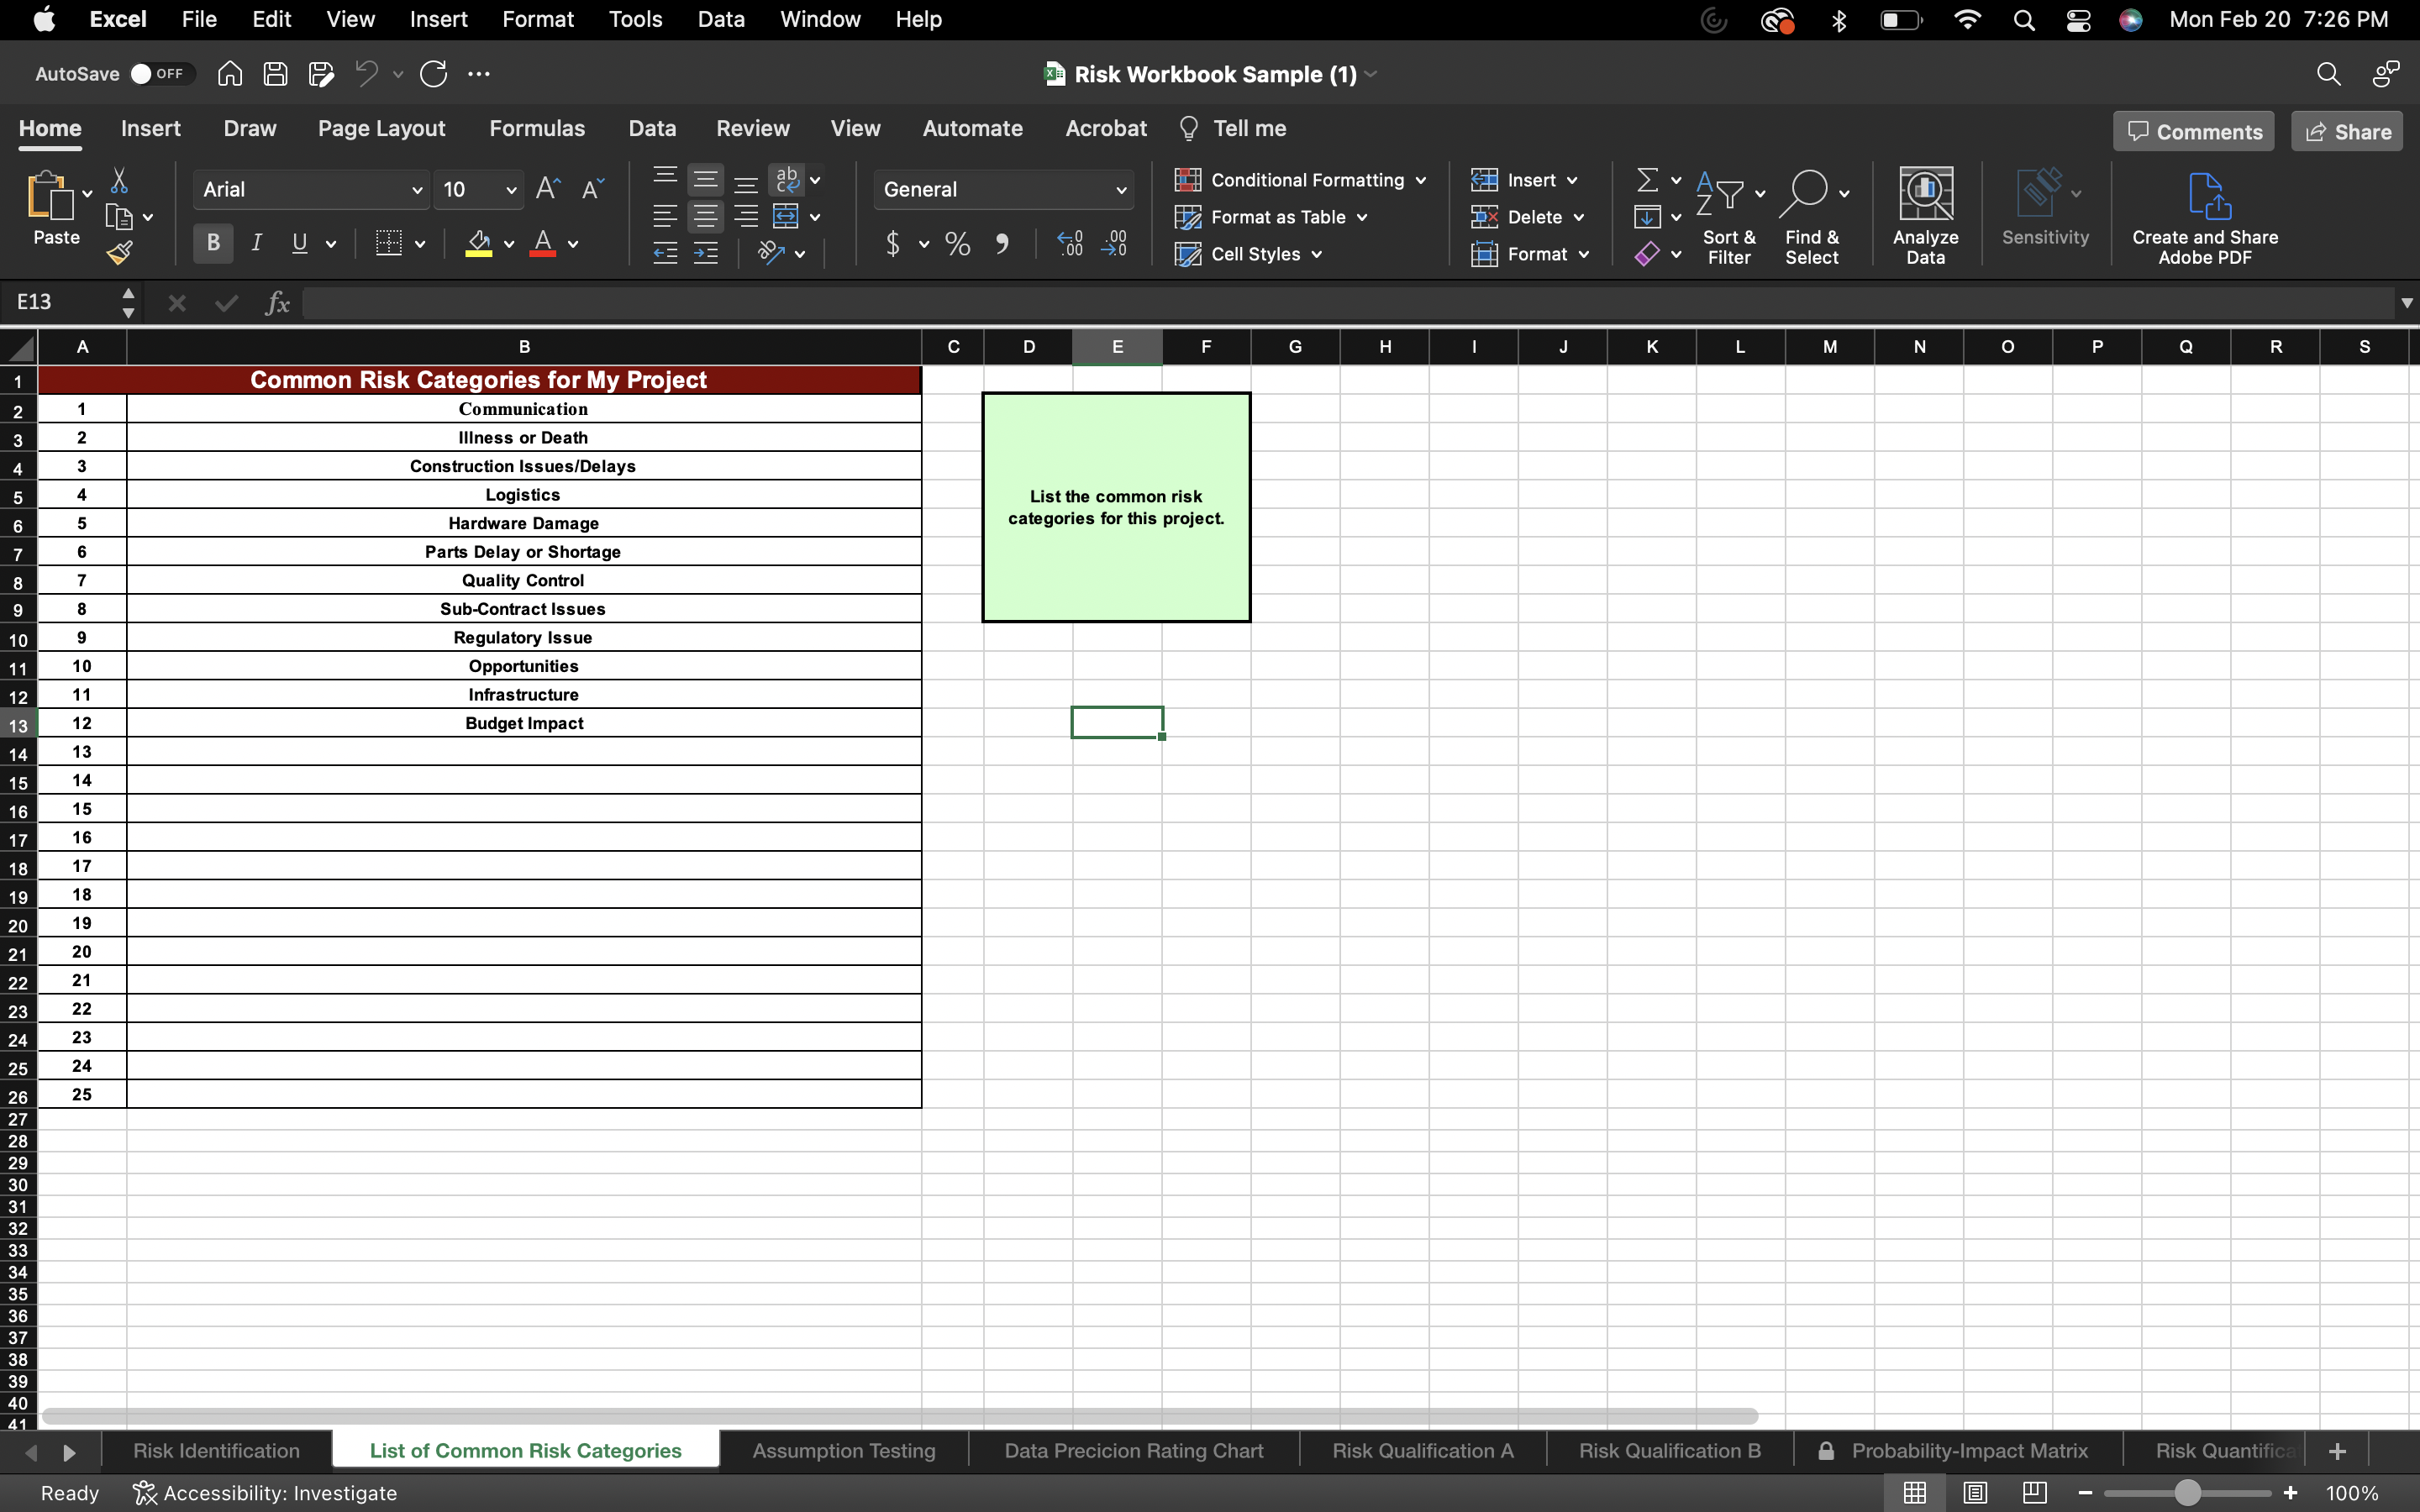
Task: Click Accessibility: Investigate in status bar
Action: [x=265, y=1493]
